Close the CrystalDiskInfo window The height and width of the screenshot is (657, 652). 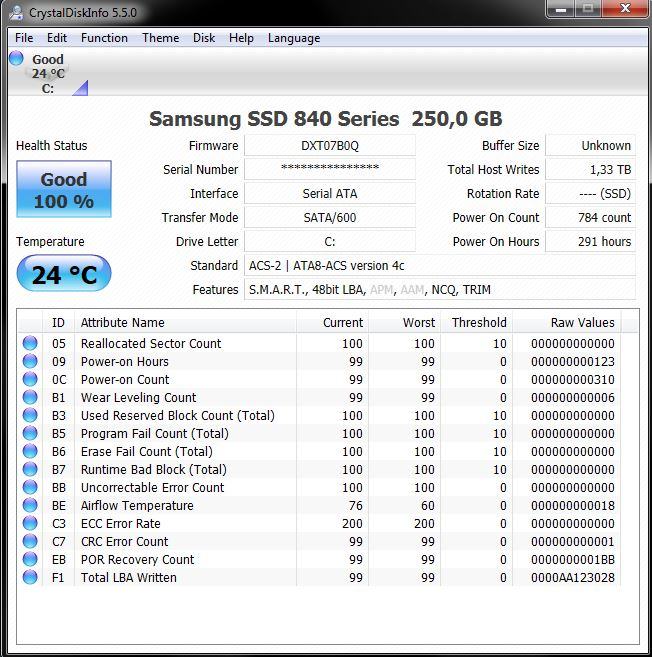625,8
